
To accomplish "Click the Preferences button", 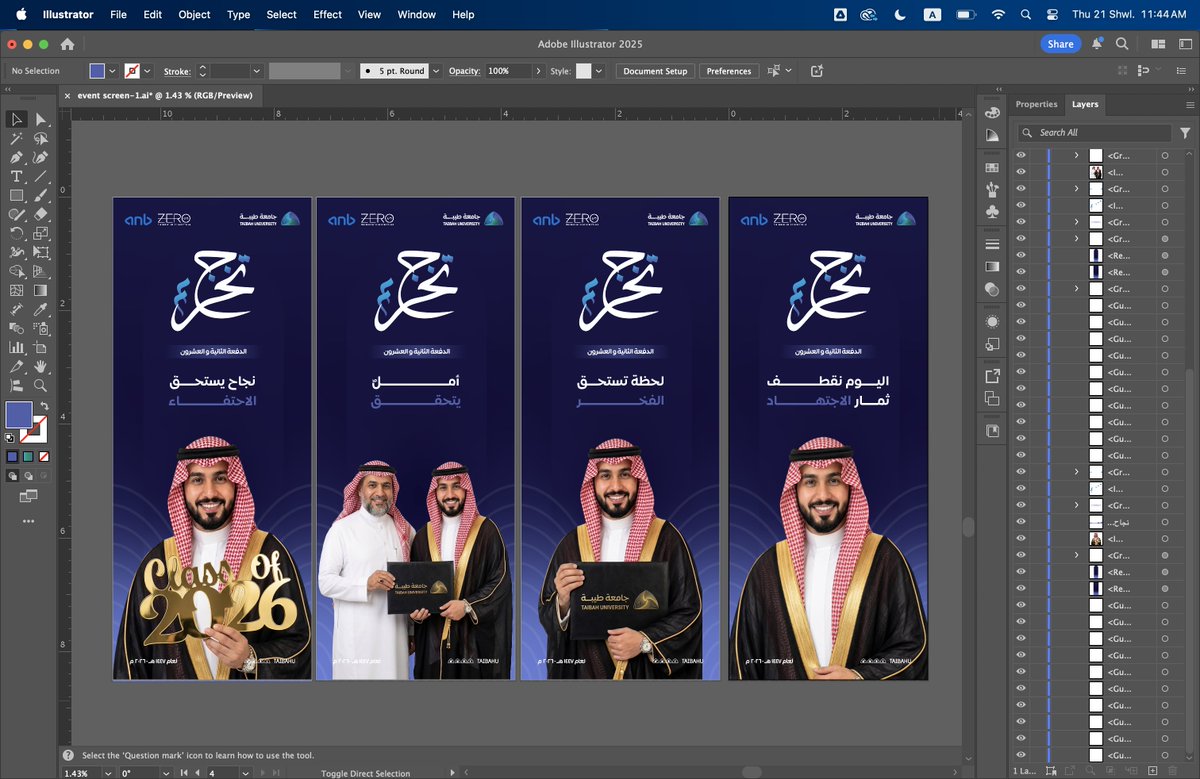I will coord(728,71).
